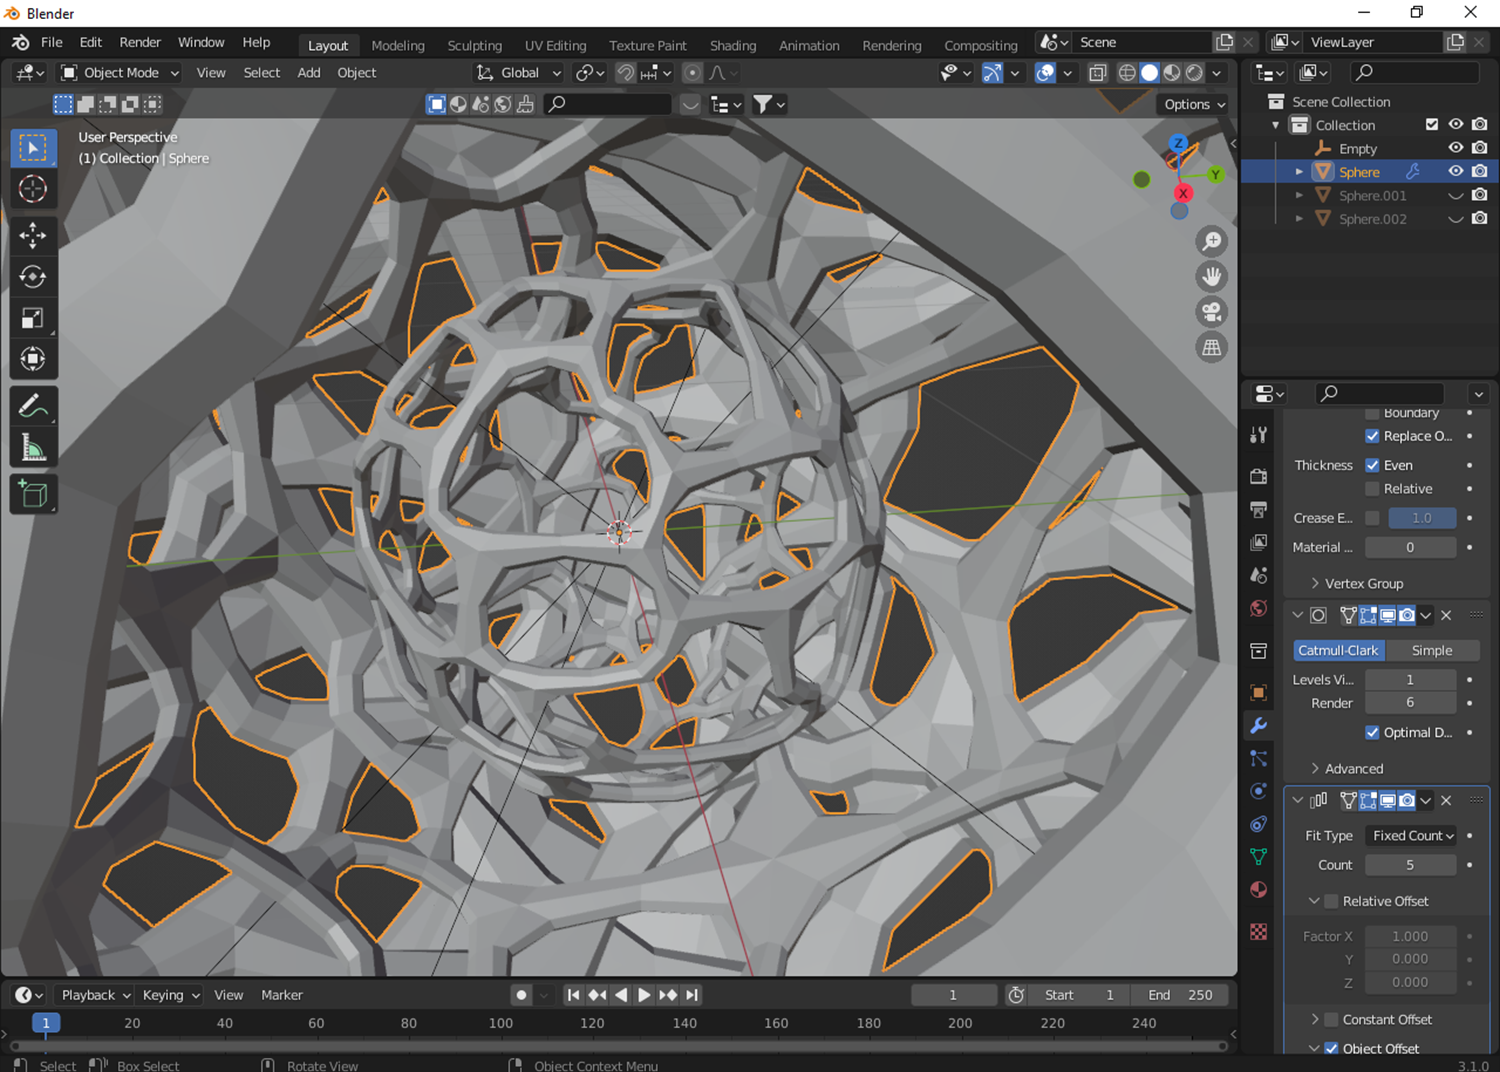Open the Object Data properties tab
The width and height of the screenshot is (1500, 1072).
(x=1259, y=857)
